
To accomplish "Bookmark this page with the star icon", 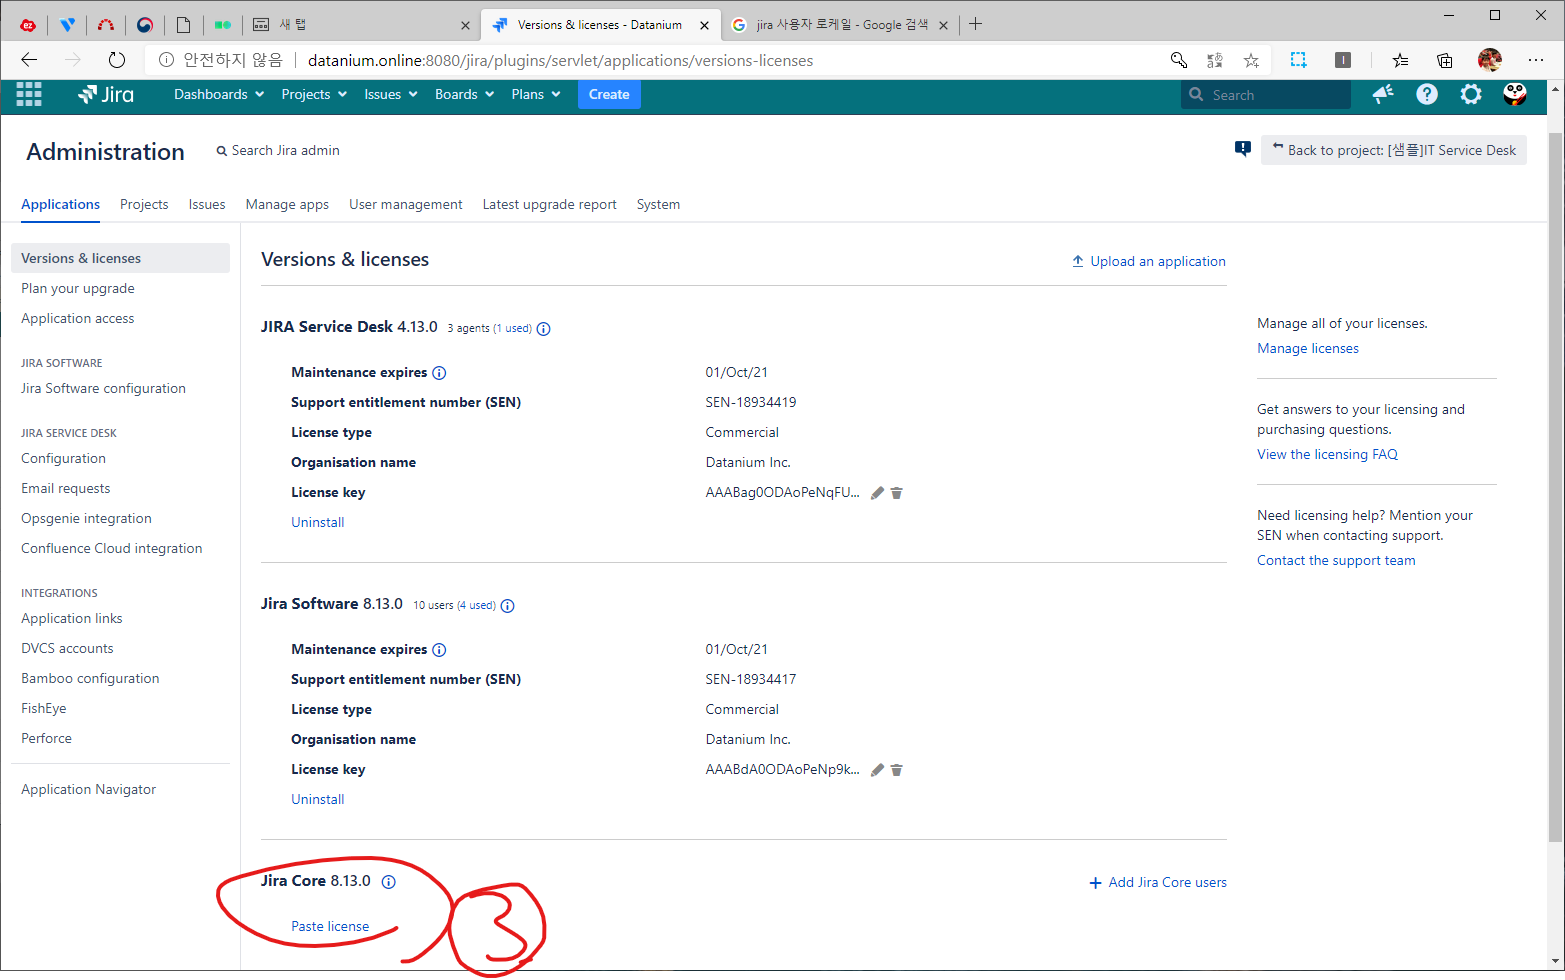I will pyautogui.click(x=1251, y=60).
